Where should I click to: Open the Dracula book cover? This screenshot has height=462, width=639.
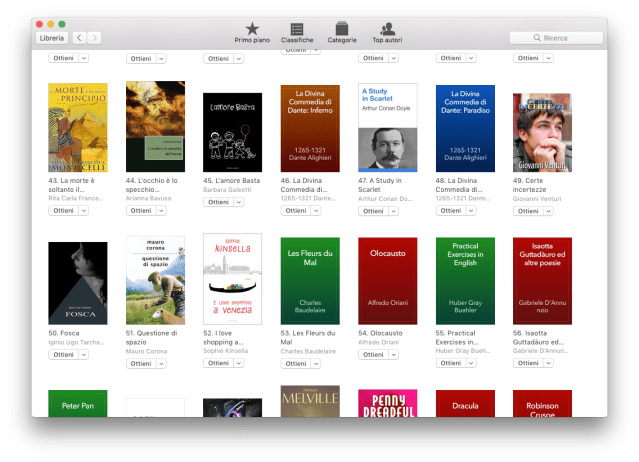click(464, 407)
